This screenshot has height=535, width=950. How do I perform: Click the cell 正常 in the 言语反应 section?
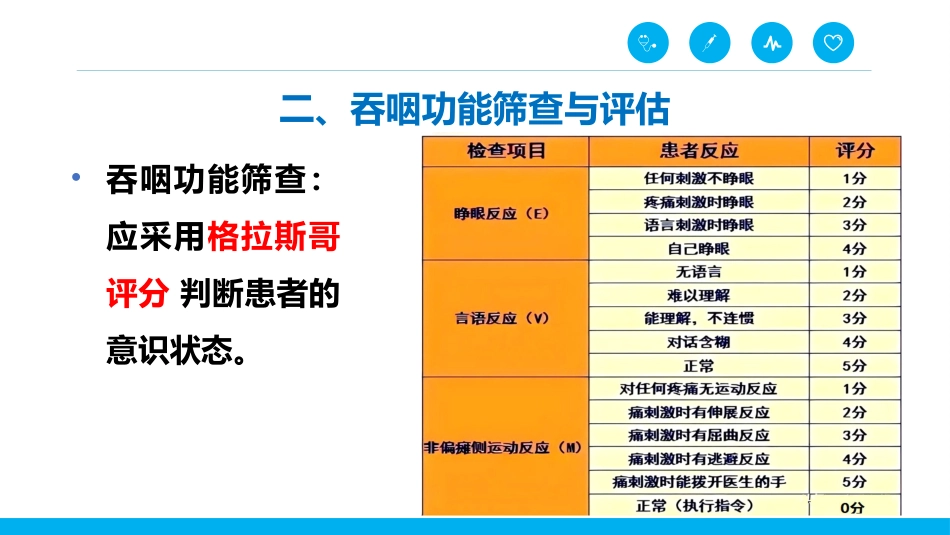(x=699, y=365)
